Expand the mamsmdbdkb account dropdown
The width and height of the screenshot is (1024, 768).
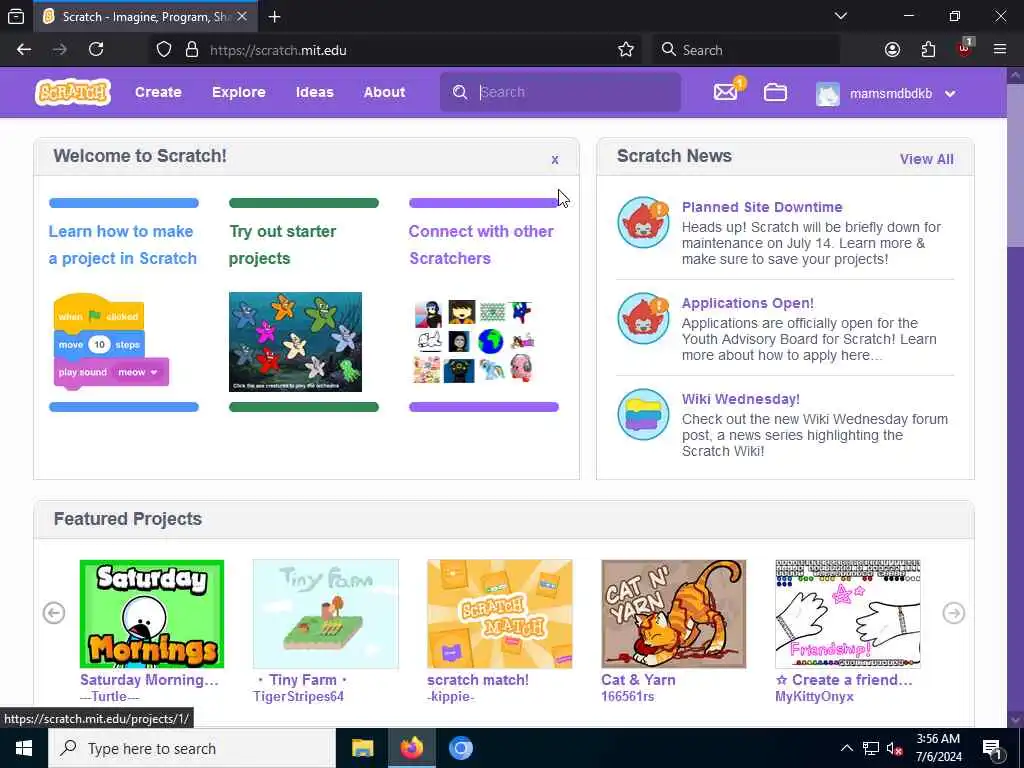pos(950,94)
